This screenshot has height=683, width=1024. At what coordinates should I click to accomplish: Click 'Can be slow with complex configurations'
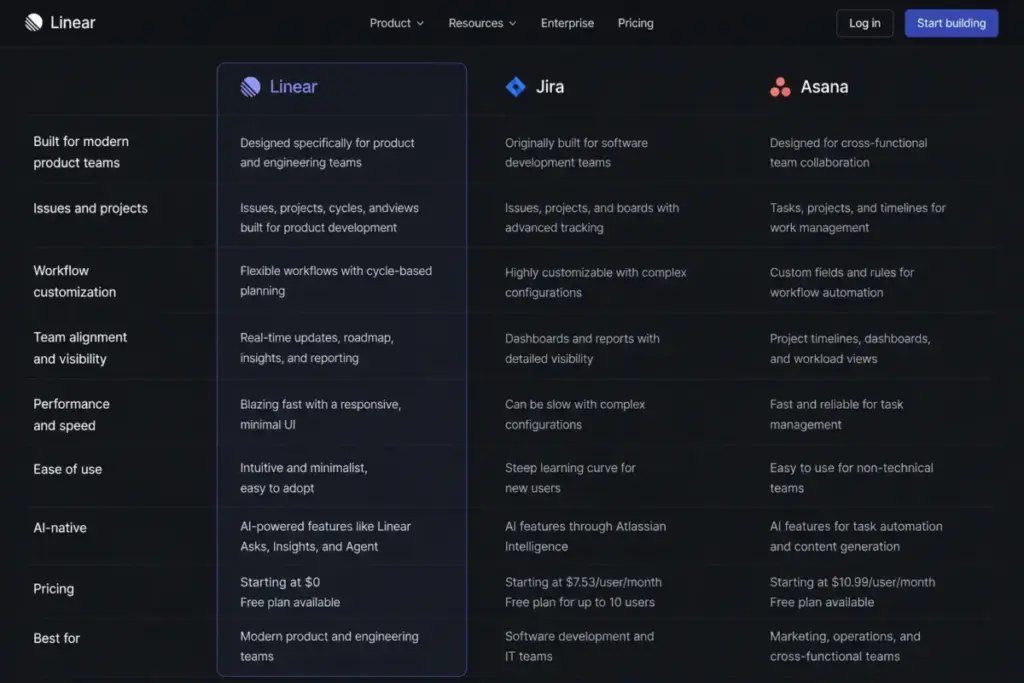pyautogui.click(x=575, y=415)
